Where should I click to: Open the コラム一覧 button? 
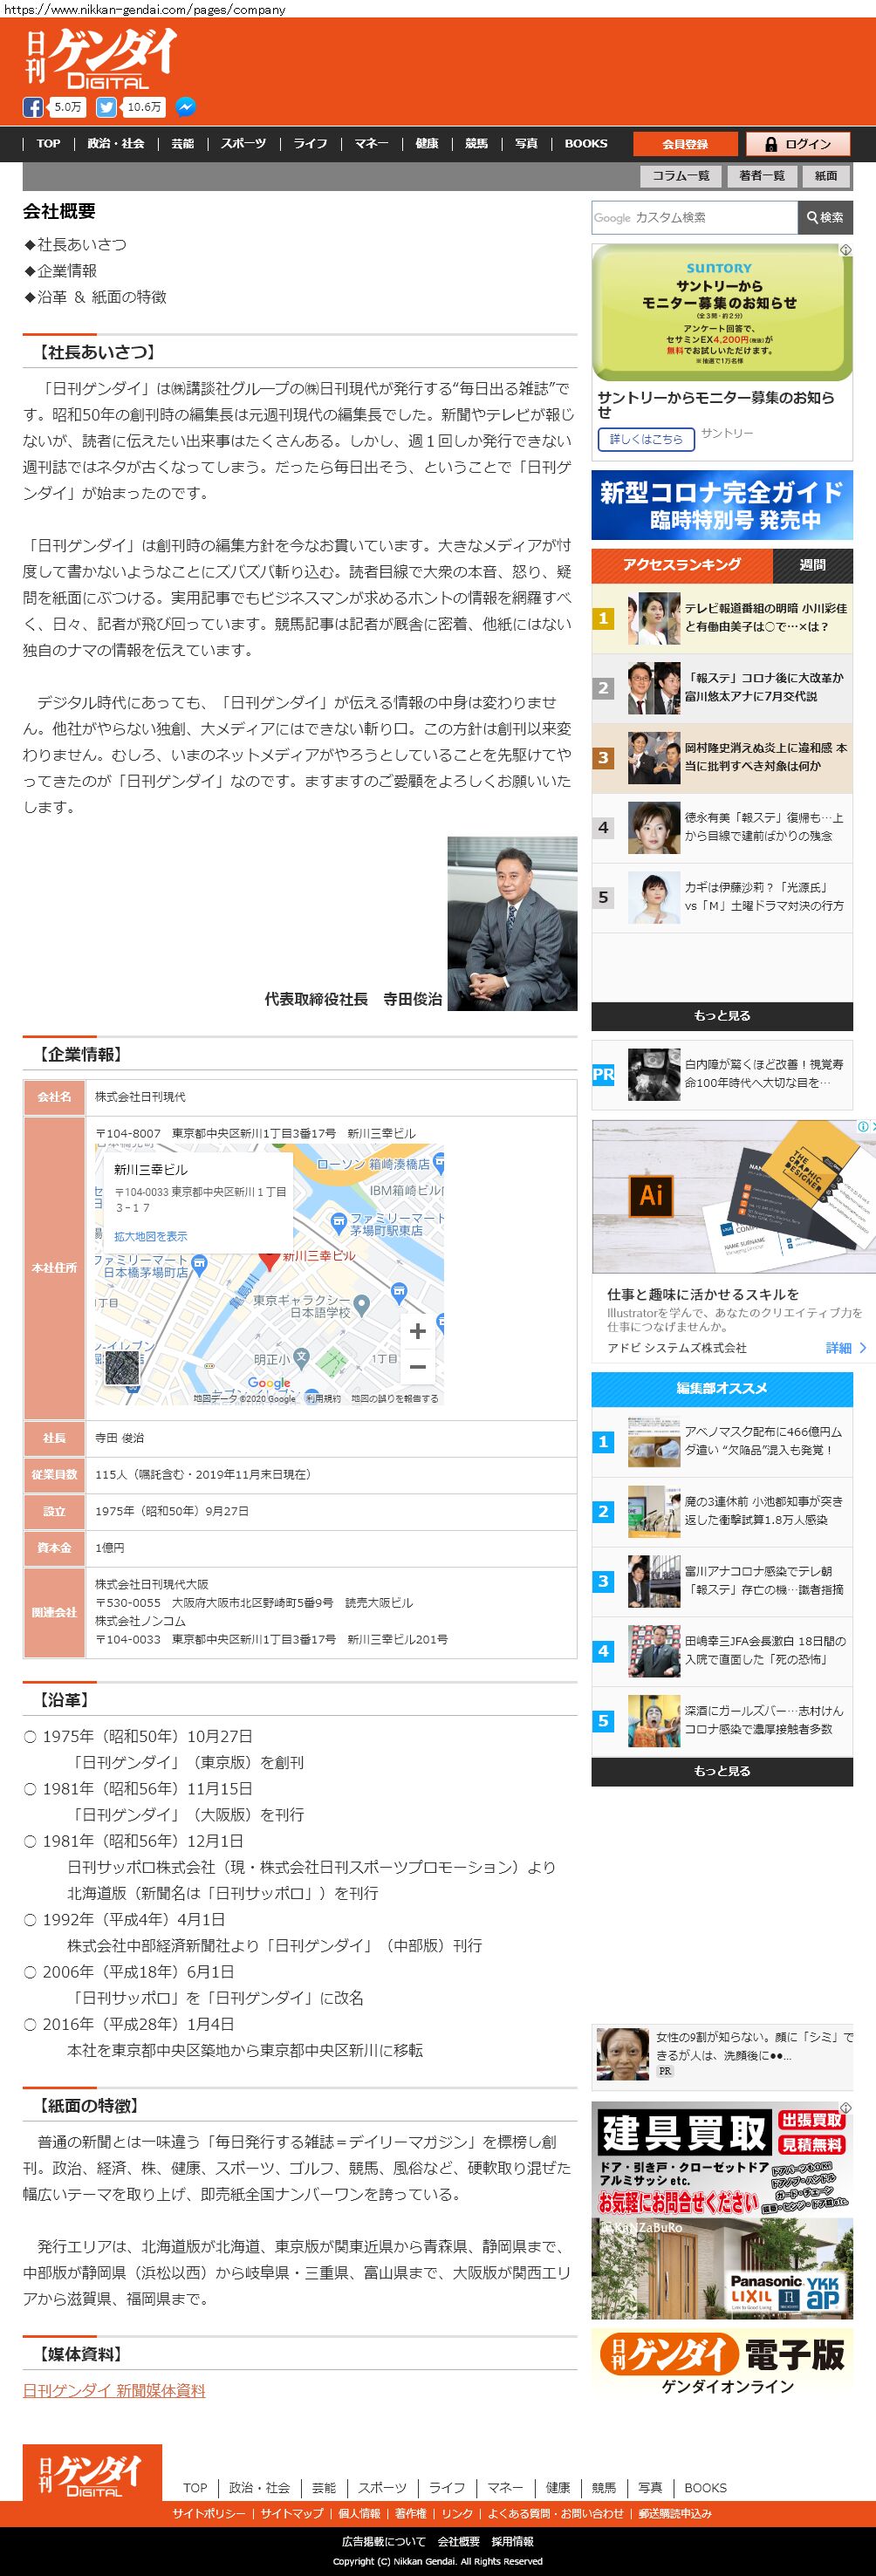click(680, 176)
